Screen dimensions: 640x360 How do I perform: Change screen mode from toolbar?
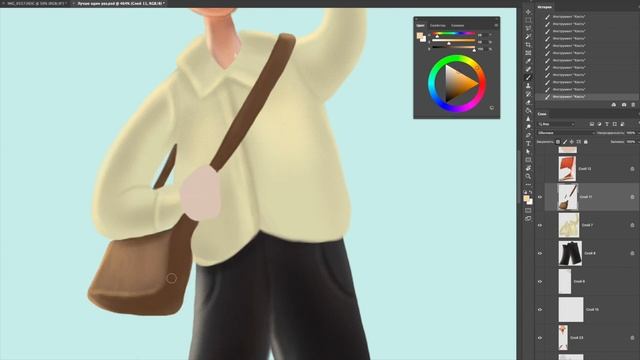(528, 219)
